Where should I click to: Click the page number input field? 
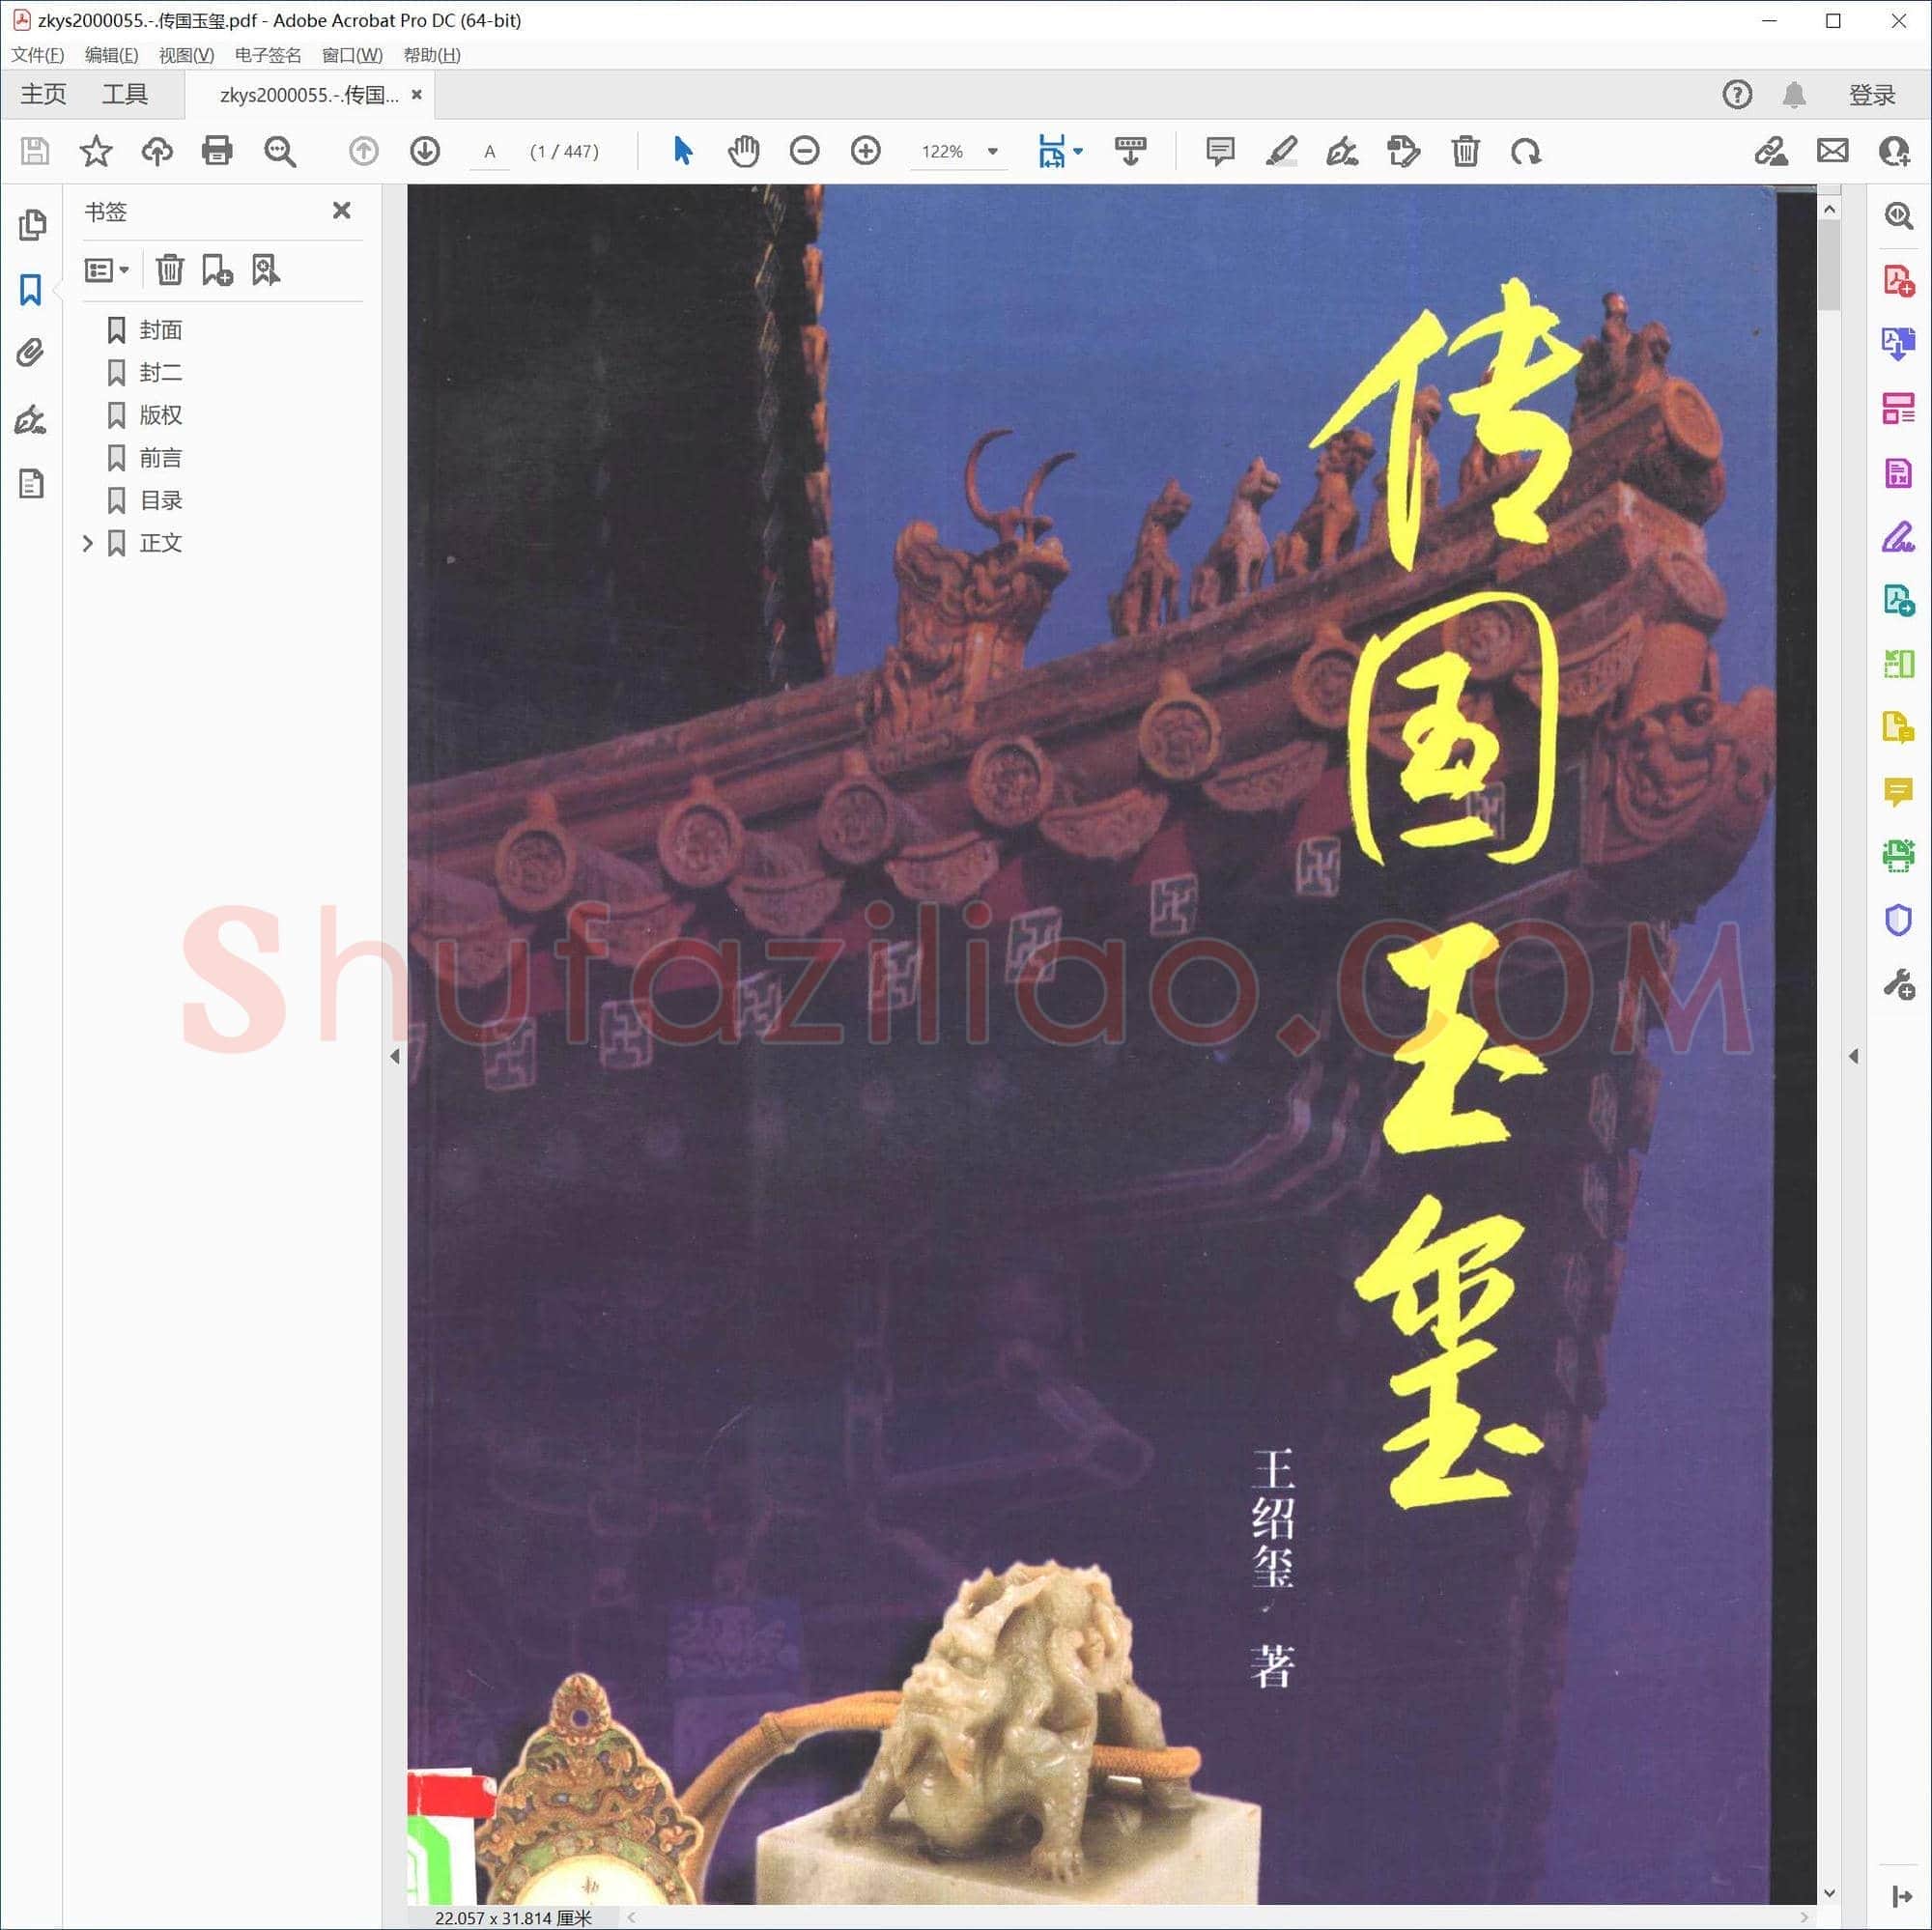(x=490, y=151)
